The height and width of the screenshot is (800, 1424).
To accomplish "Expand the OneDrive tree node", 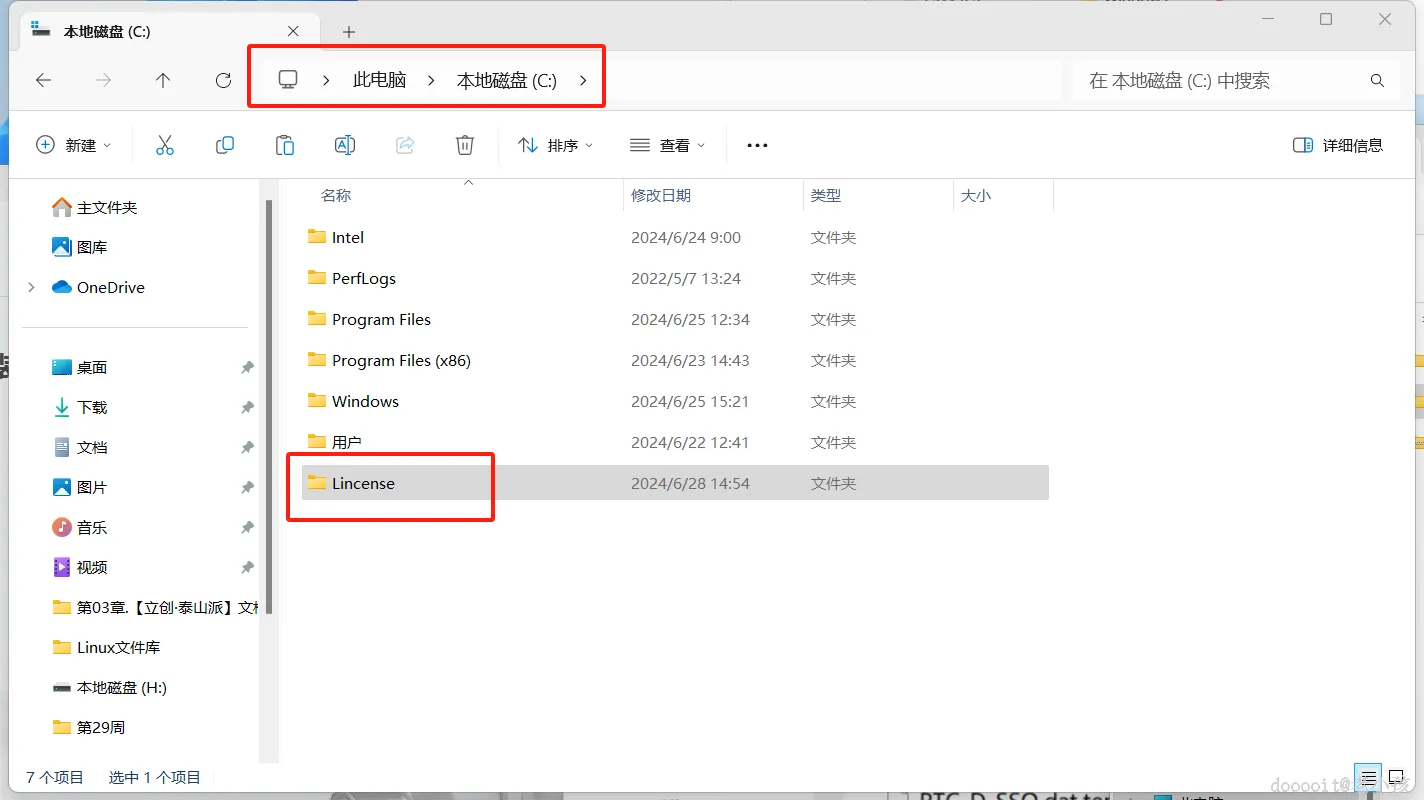I will tap(31, 287).
